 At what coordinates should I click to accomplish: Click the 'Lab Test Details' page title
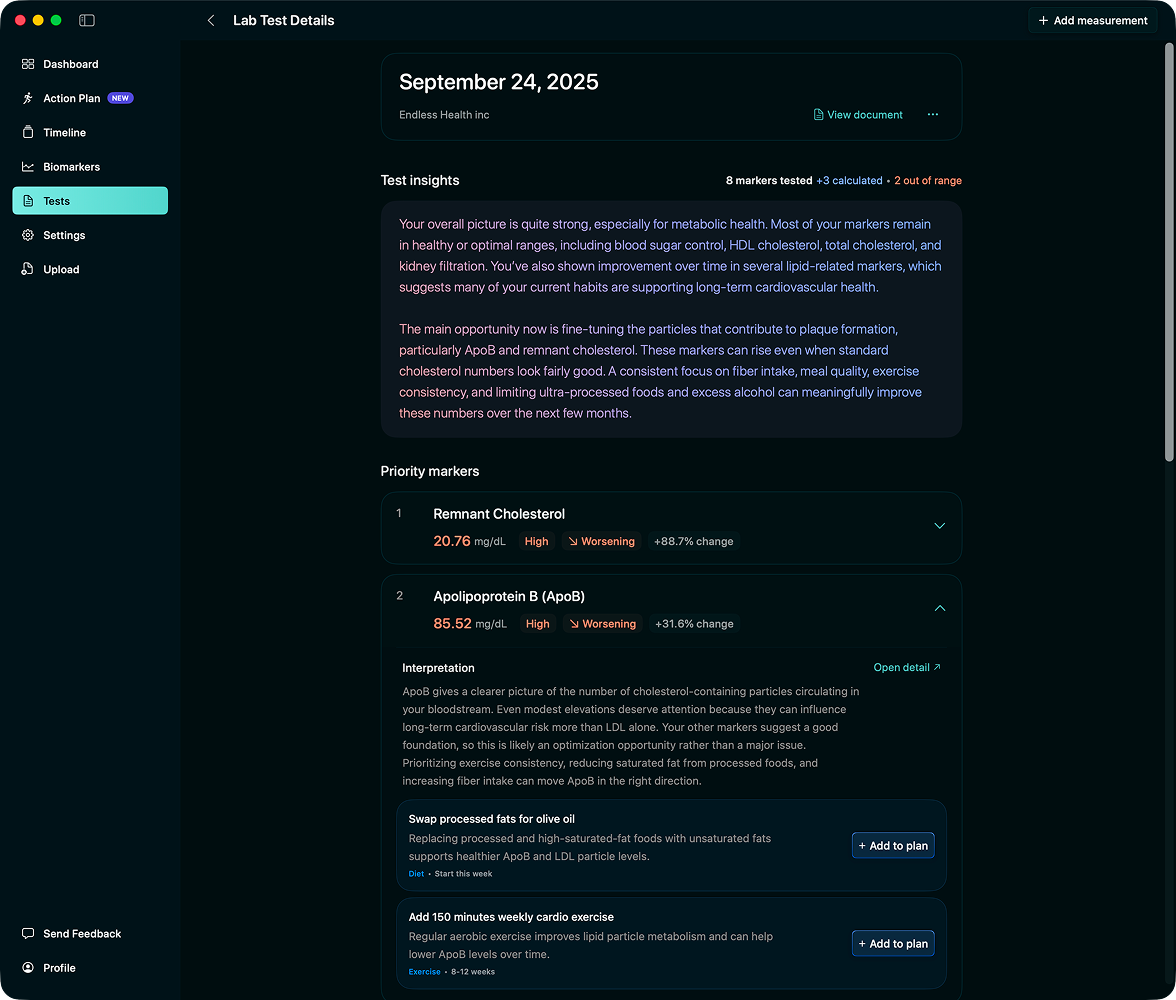coord(284,20)
